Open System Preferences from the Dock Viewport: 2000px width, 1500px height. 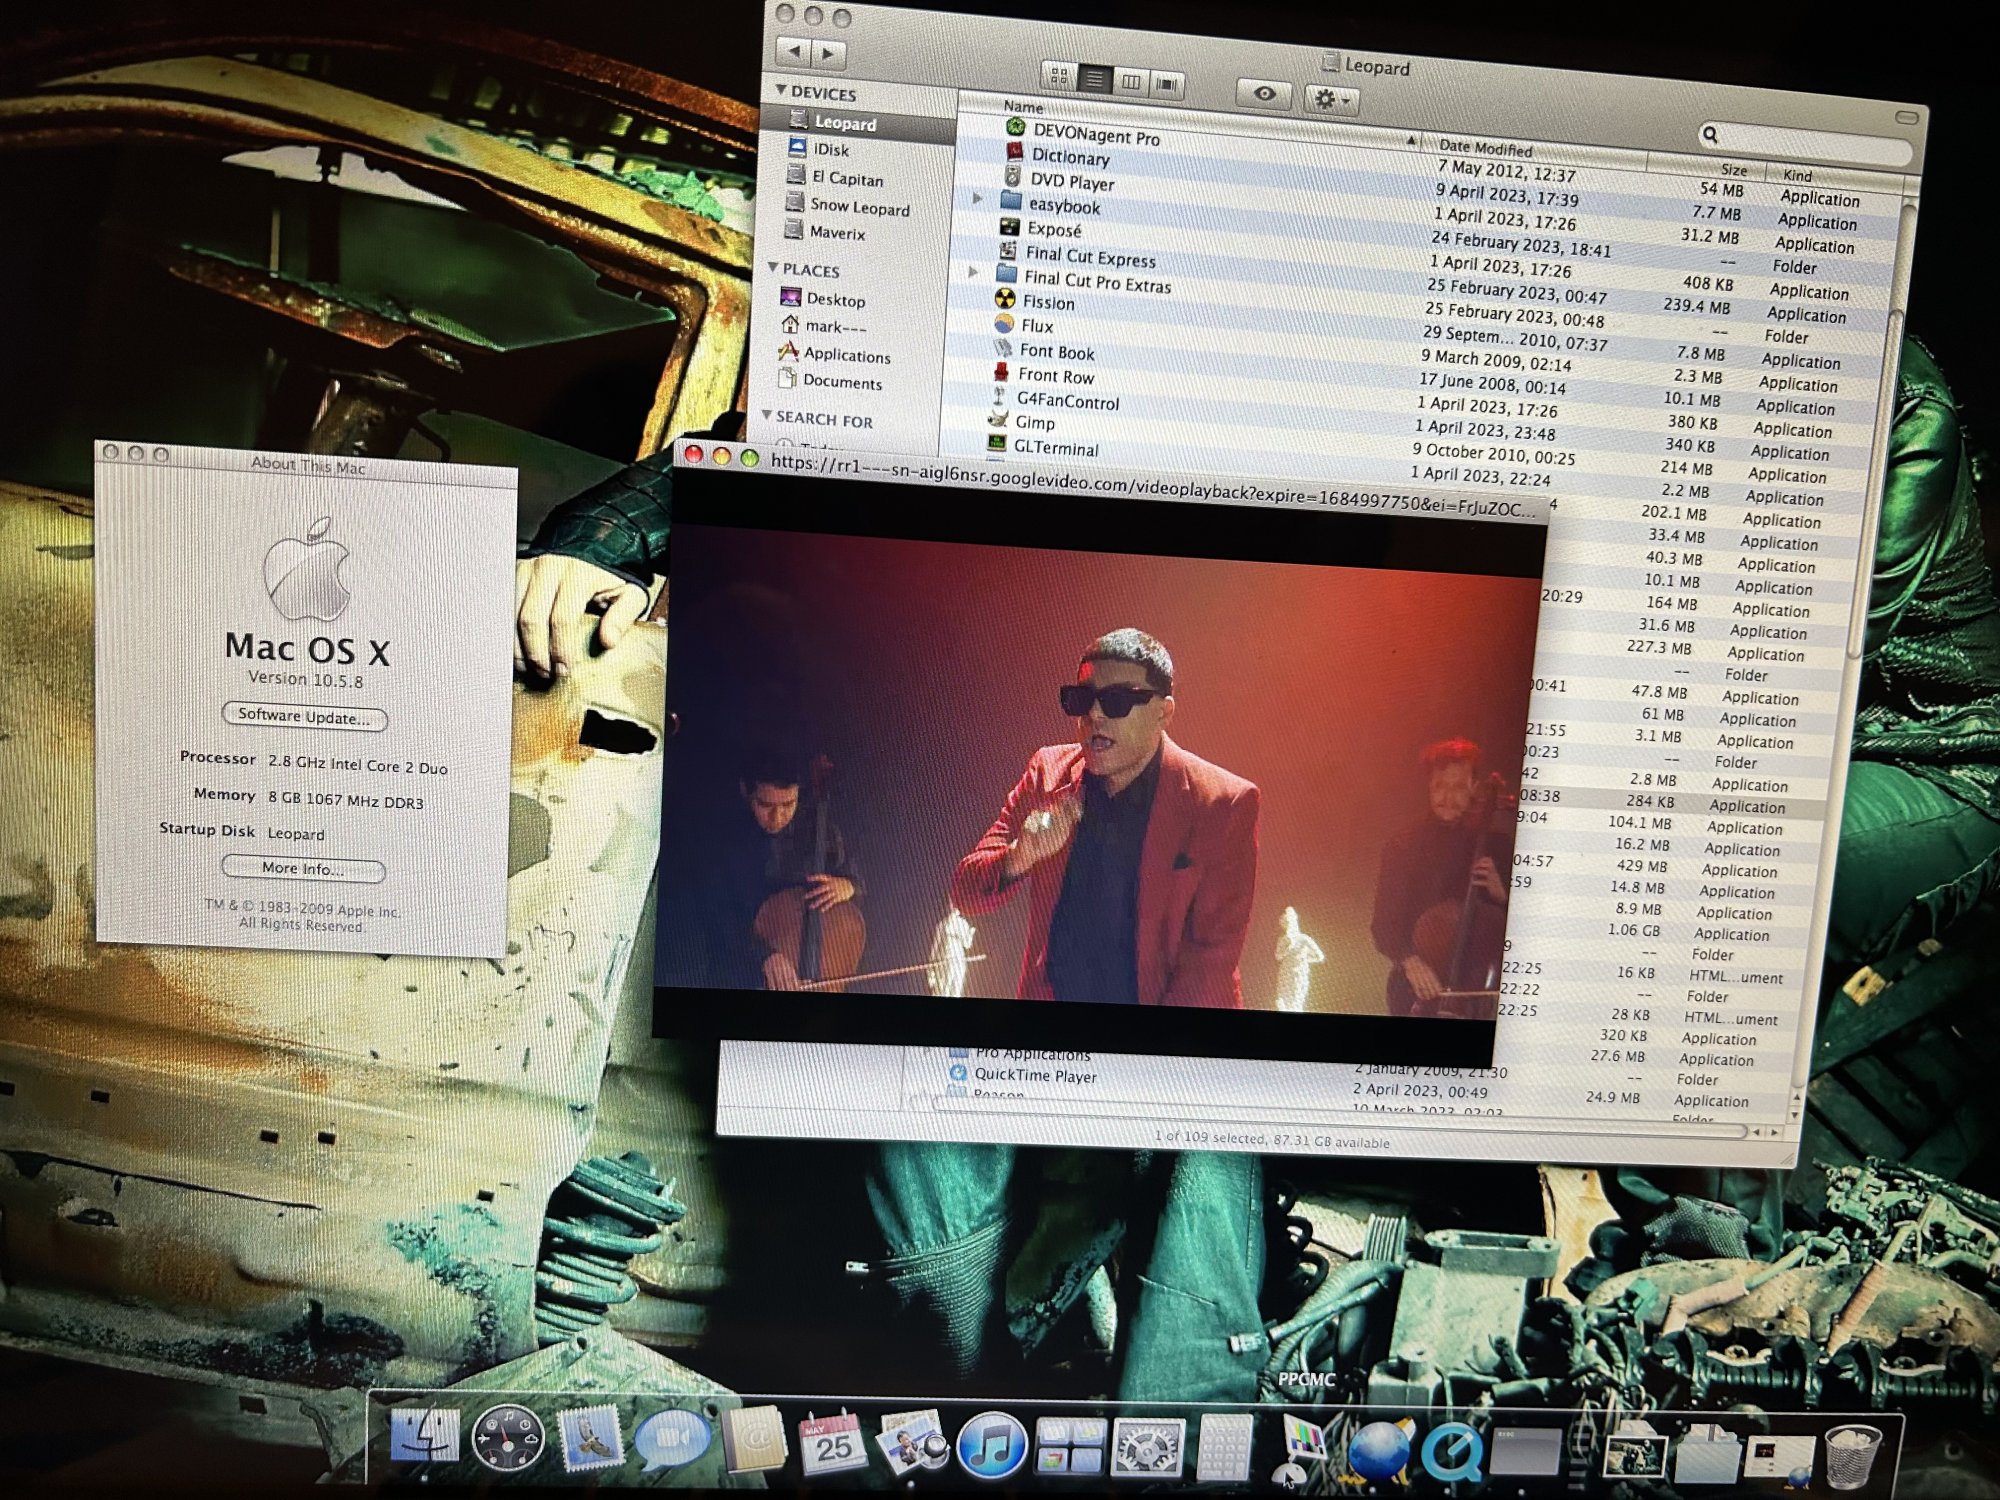[1148, 1449]
